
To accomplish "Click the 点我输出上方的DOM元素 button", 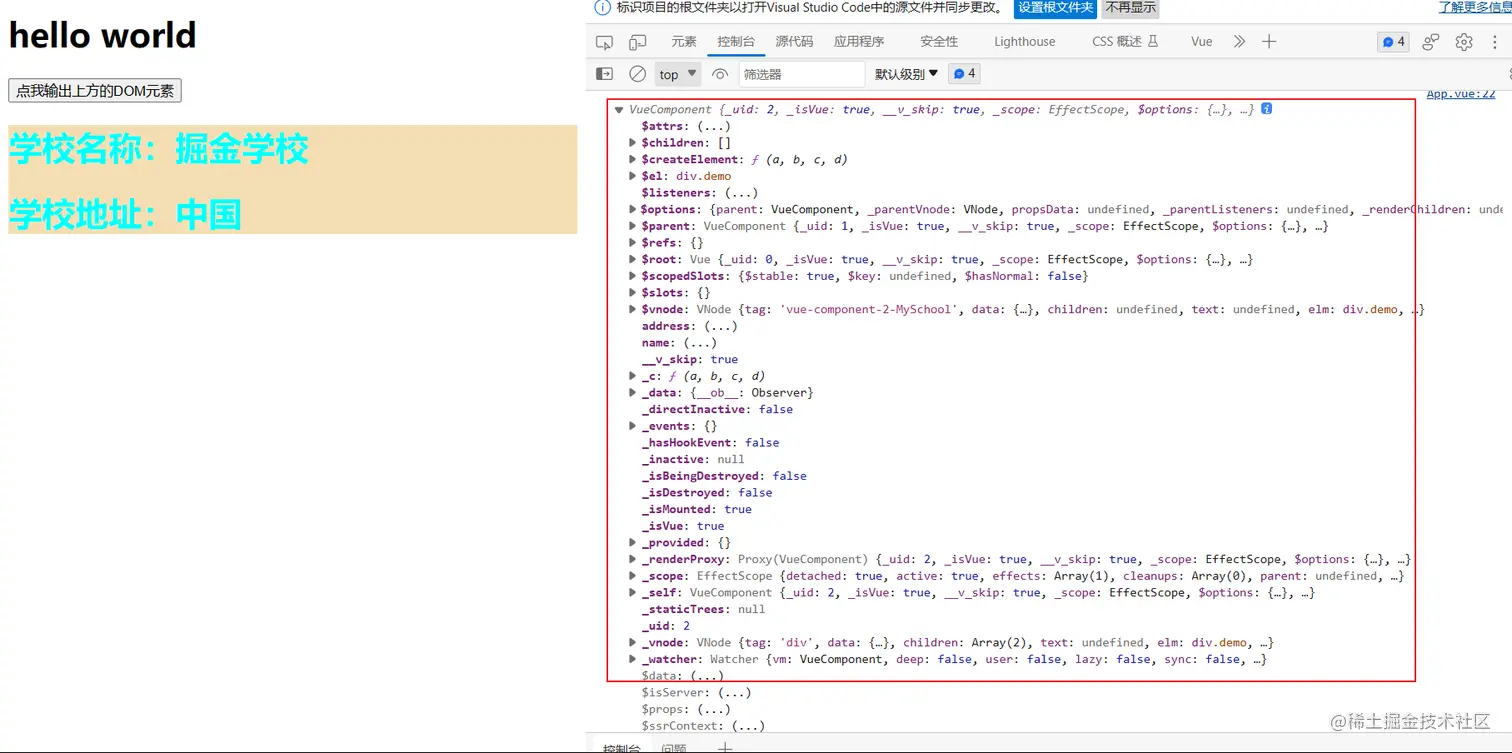I will pos(95,91).
